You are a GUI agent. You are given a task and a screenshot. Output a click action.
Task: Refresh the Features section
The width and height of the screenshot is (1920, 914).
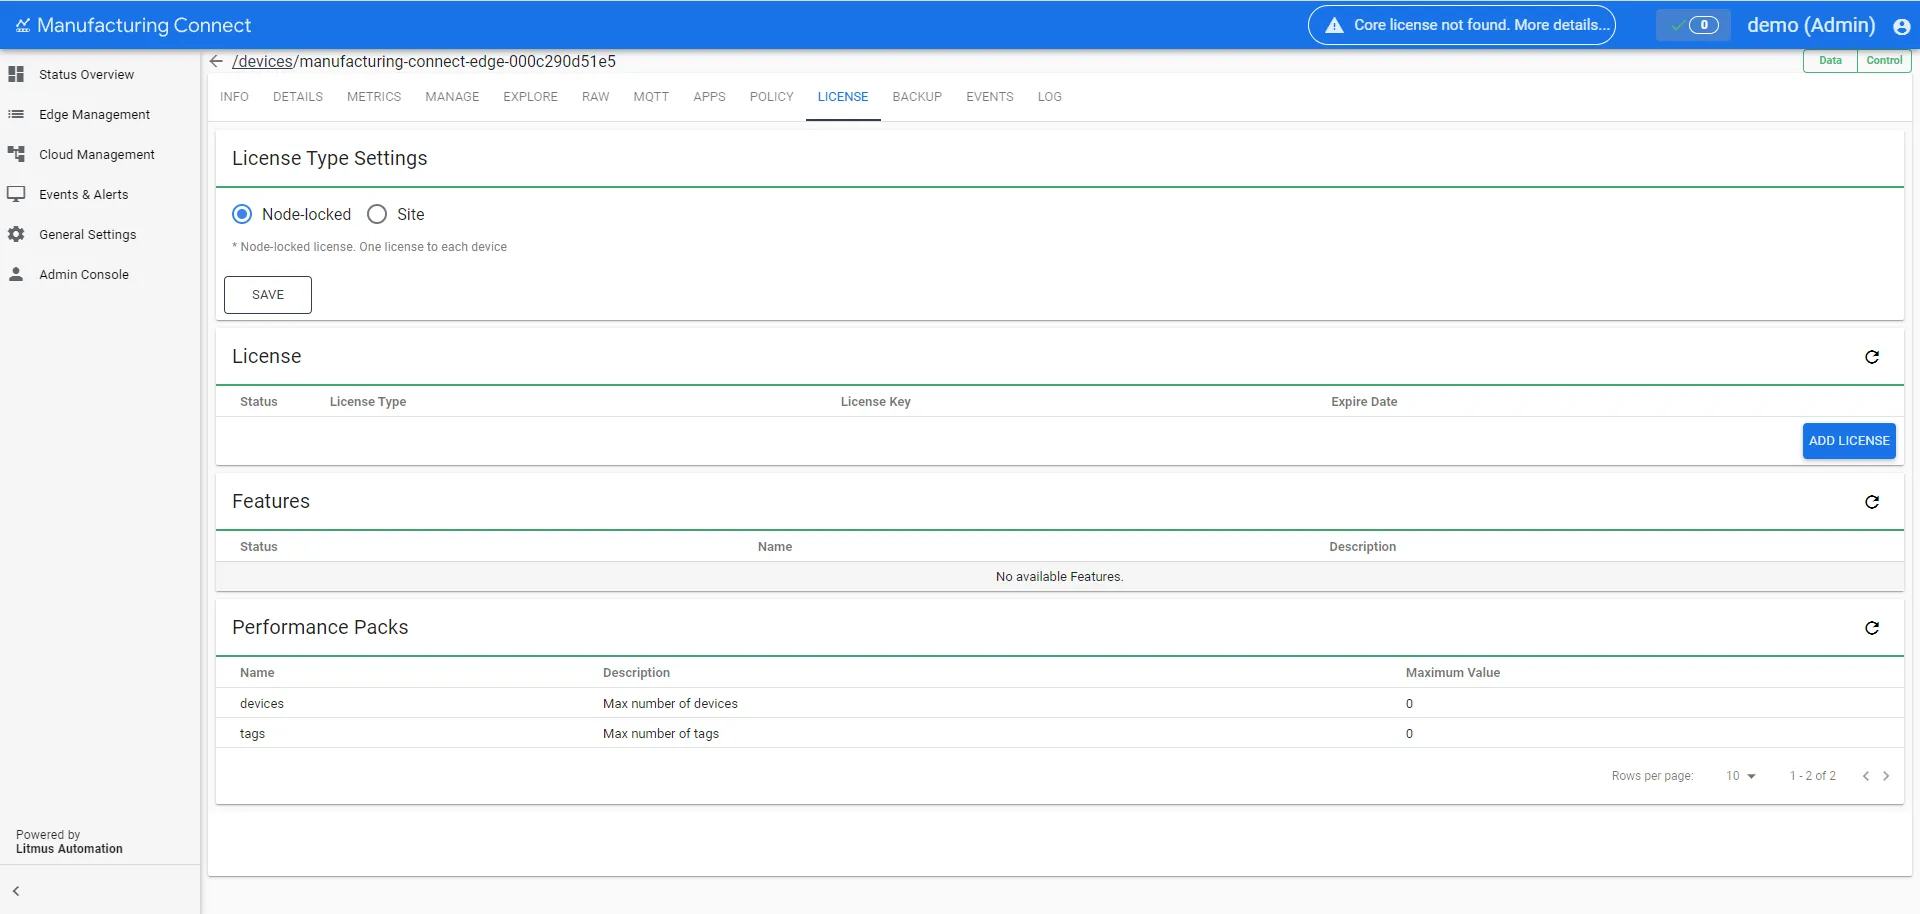click(1872, 502)
